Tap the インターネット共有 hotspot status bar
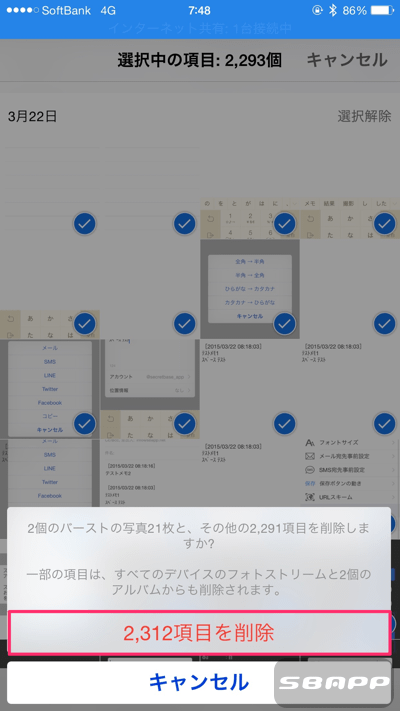The height and width of the screenshot is (711, 400). click(x=200, y=29)
